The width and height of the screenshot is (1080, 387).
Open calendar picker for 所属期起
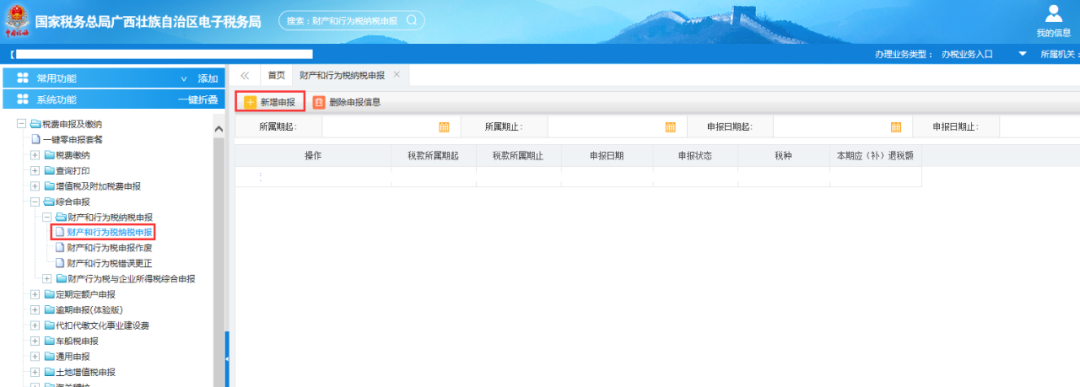(x=444, y=127)
